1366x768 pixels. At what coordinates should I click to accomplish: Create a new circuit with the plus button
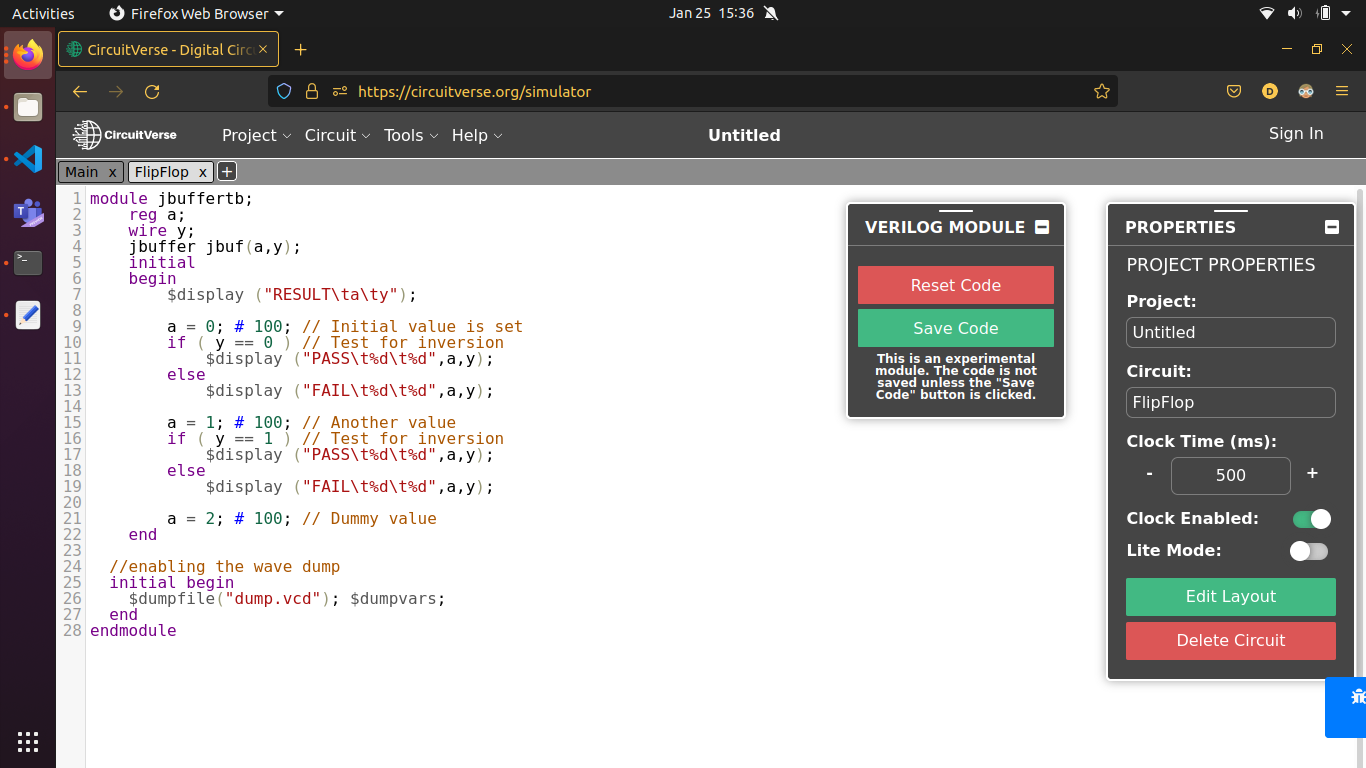pyautogui.click(x=226, y=170)
